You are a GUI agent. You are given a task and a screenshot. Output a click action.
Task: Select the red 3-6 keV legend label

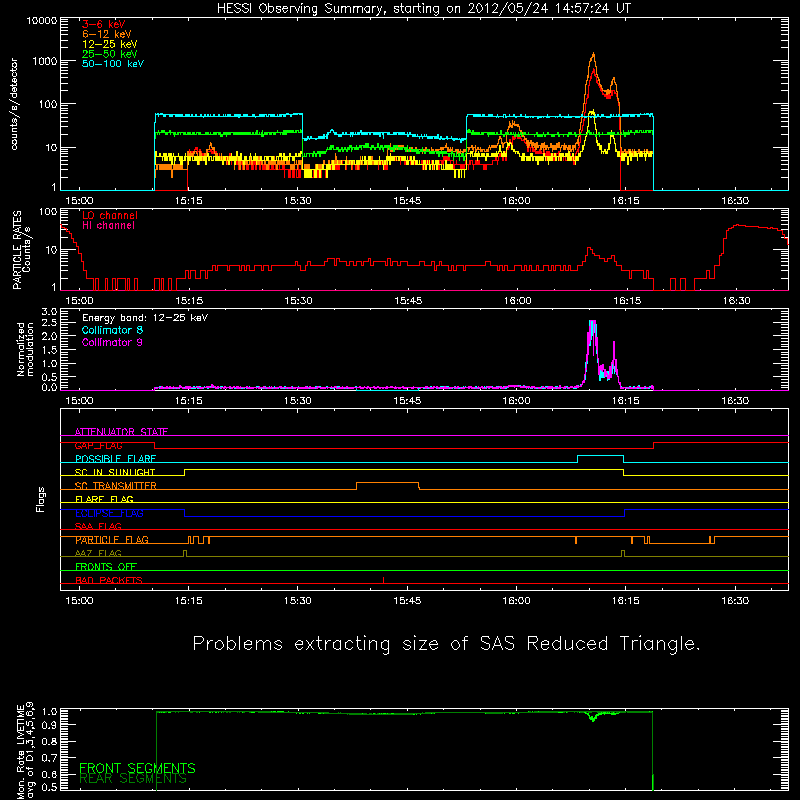(x=104, y=24)
